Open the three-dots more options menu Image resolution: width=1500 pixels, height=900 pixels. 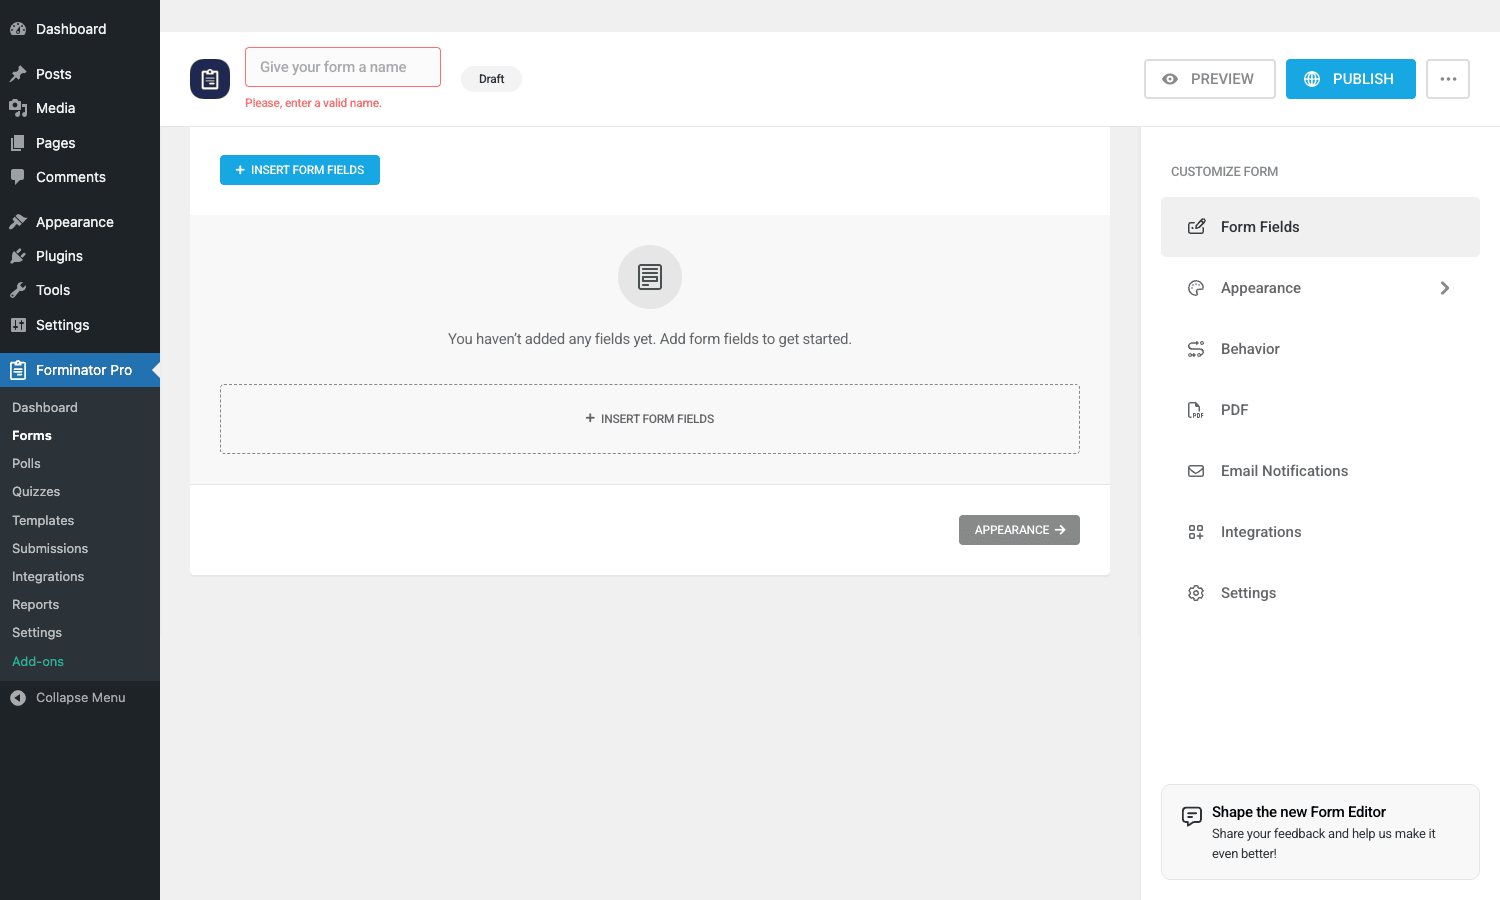1448,79
